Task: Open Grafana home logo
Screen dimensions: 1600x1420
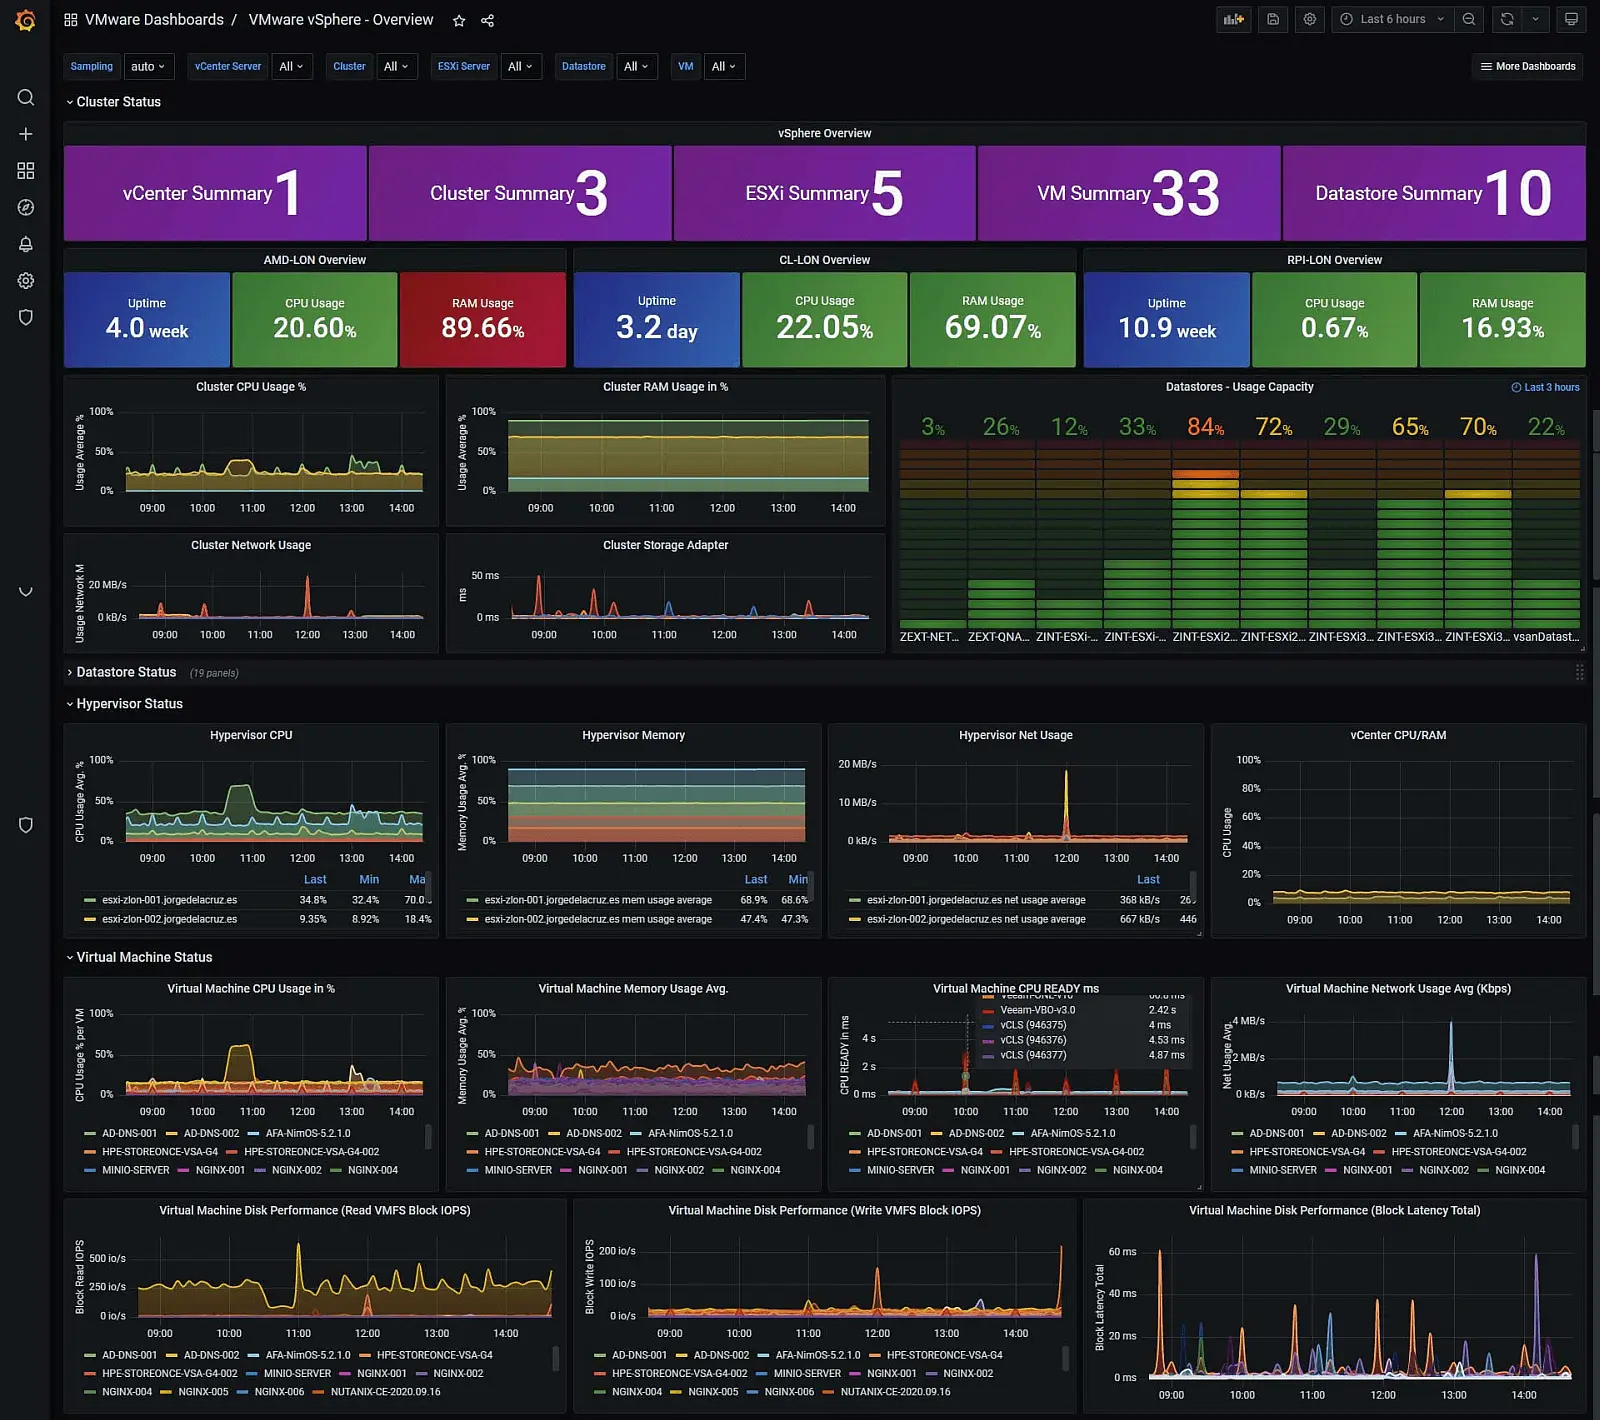Action: [25, 20]
